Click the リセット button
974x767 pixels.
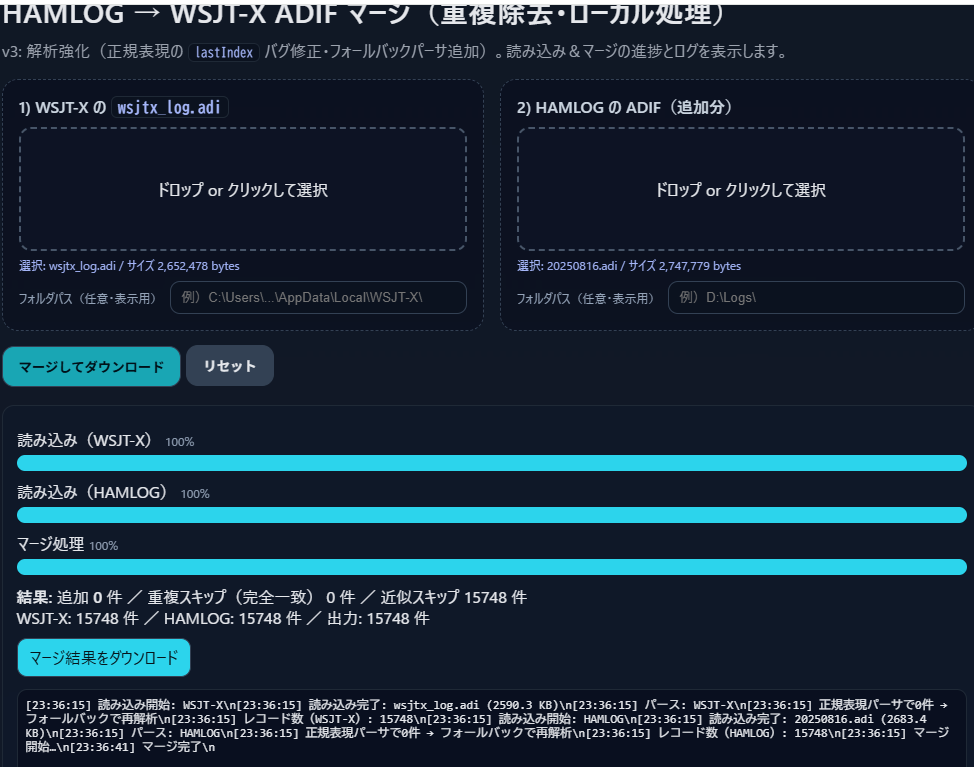230,366
